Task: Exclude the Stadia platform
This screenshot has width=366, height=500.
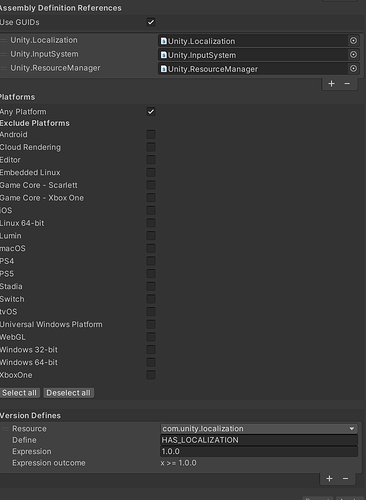Action: (151, 286)
